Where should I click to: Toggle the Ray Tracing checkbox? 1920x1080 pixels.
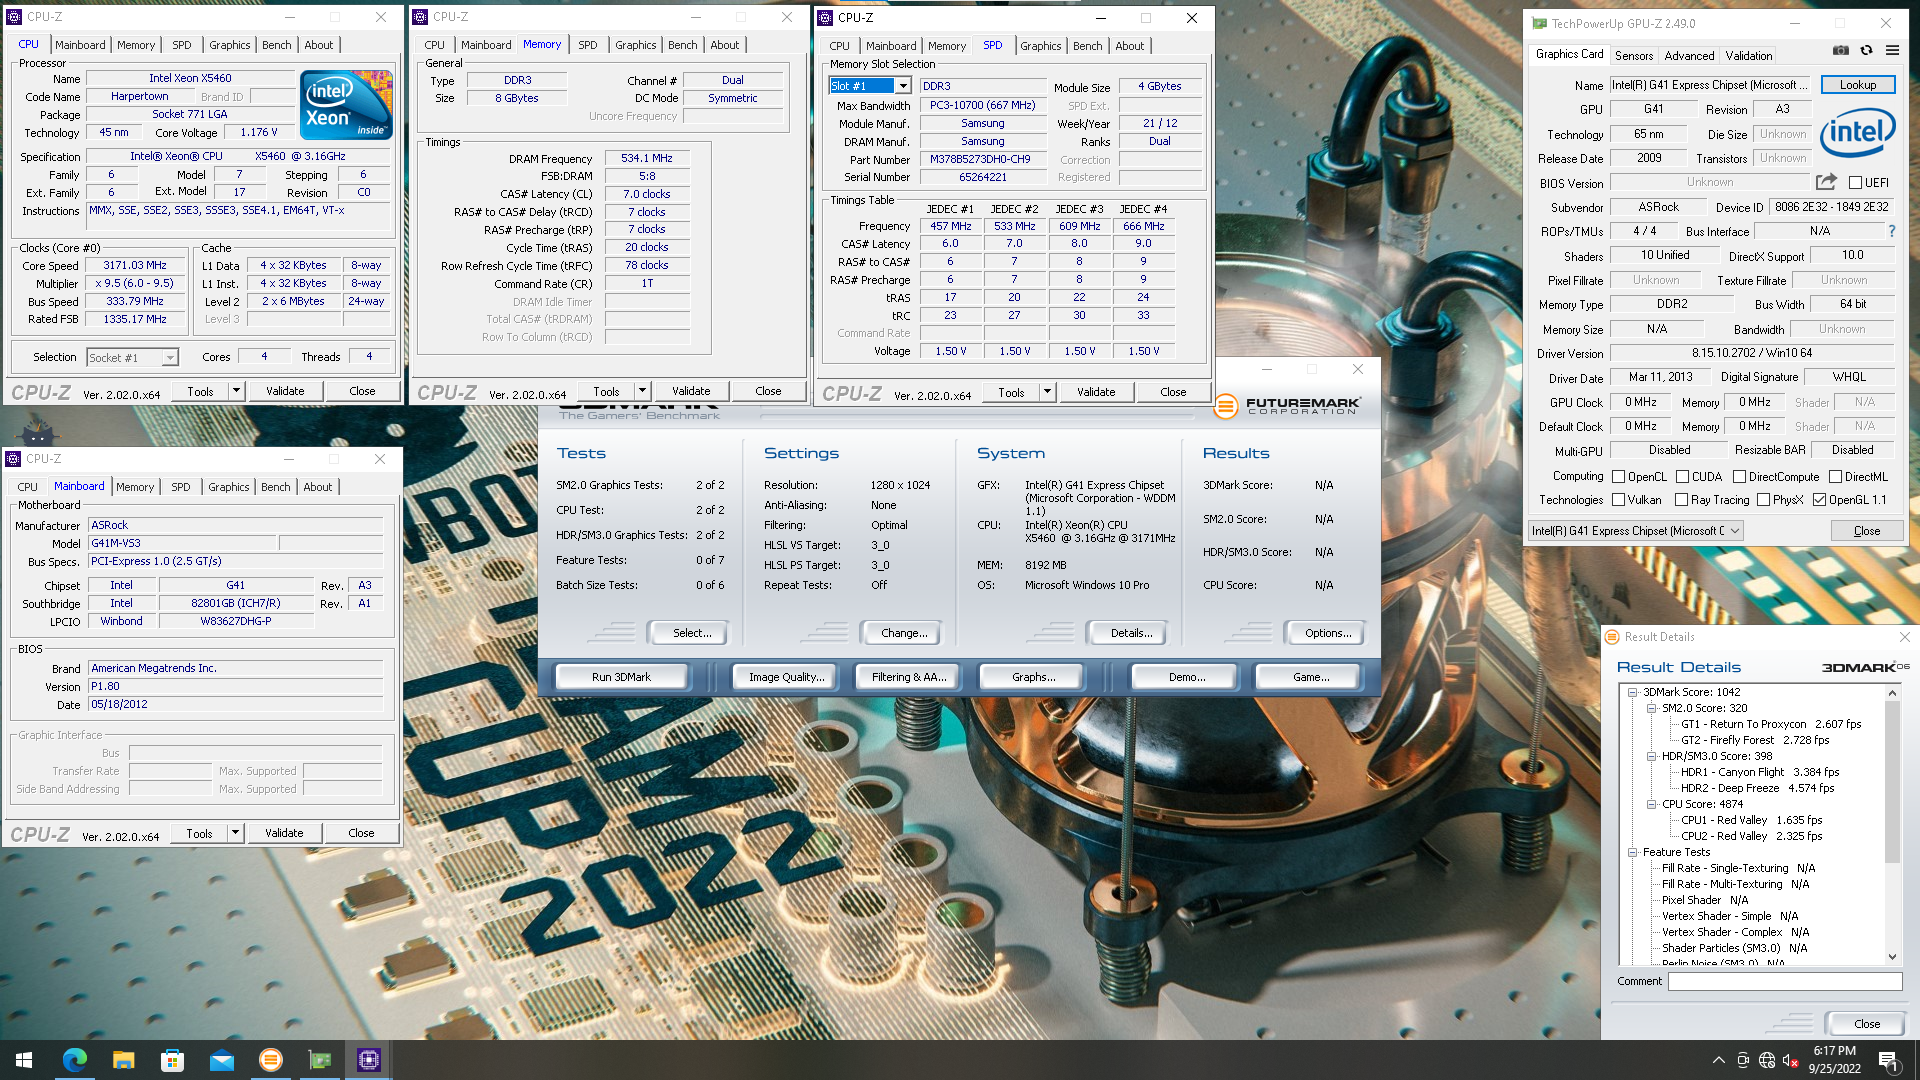point(1681,500)
